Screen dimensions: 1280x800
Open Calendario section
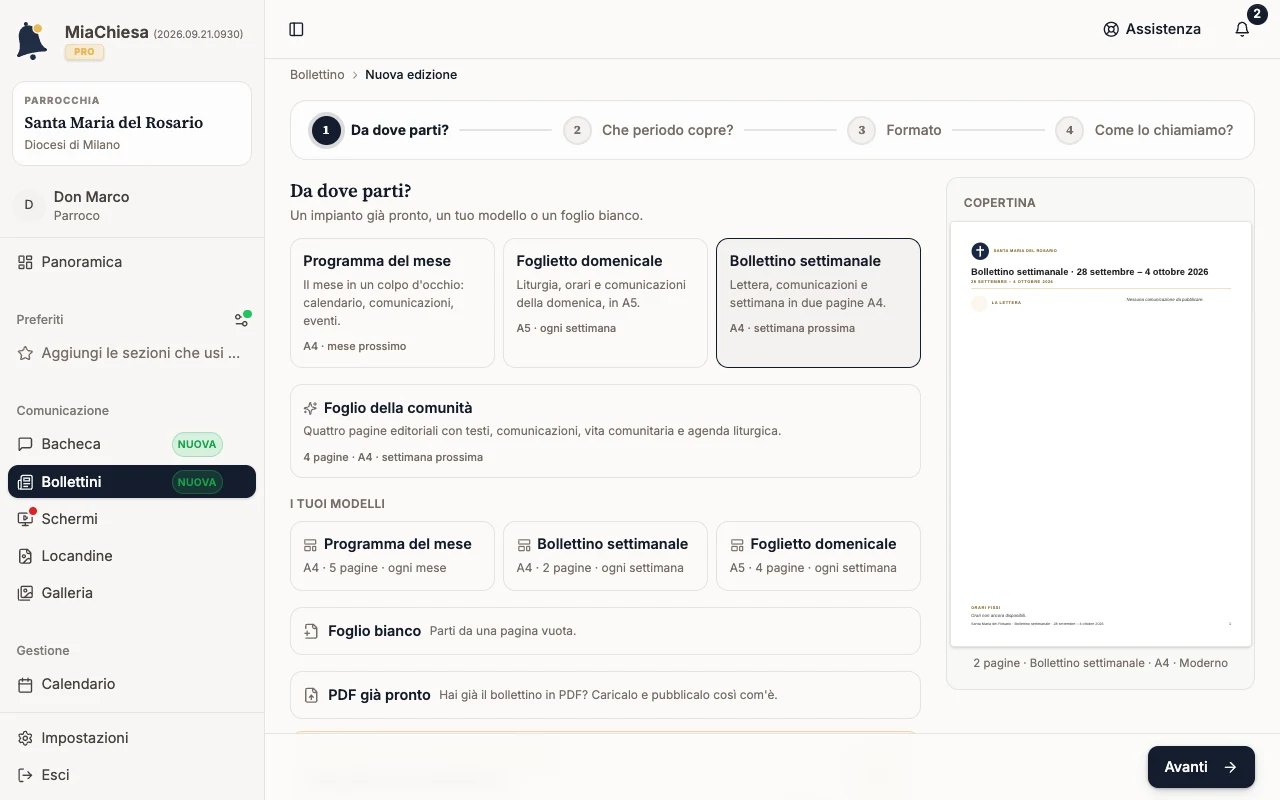pos(132,684)
